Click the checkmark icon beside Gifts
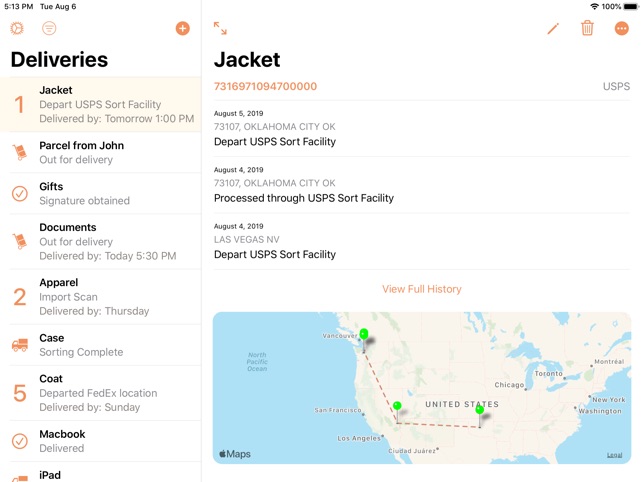 20,193
